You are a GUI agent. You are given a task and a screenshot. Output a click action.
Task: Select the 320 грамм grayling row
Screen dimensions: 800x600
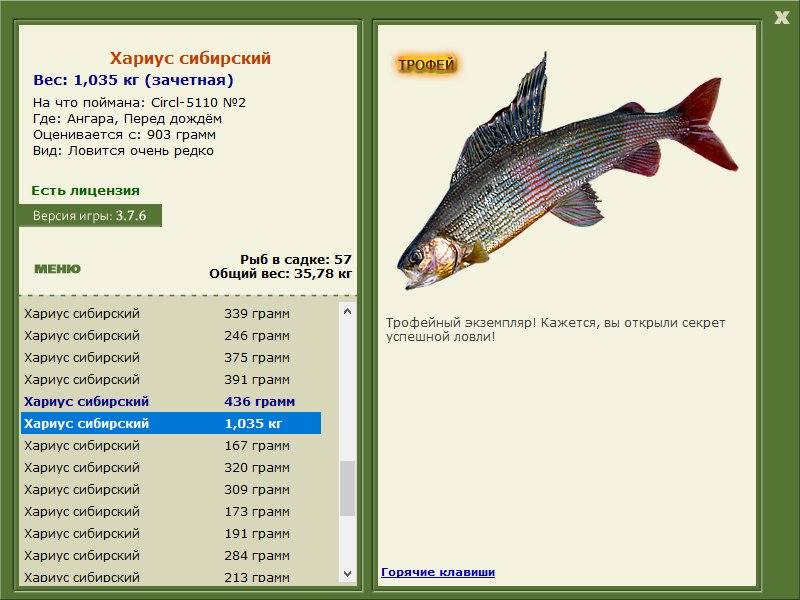(171, 467)
